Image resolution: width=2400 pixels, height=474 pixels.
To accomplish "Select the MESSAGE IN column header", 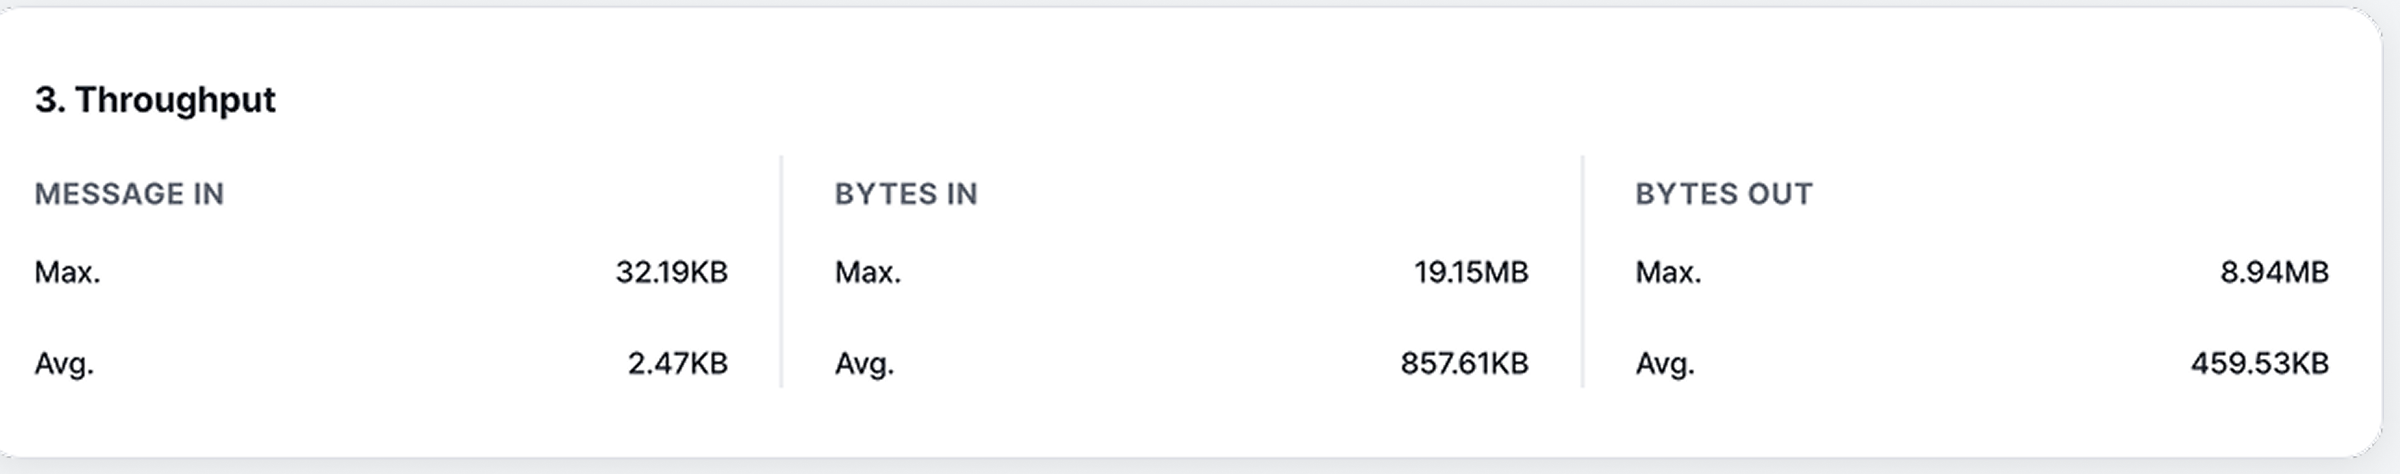I will point(129,194).
